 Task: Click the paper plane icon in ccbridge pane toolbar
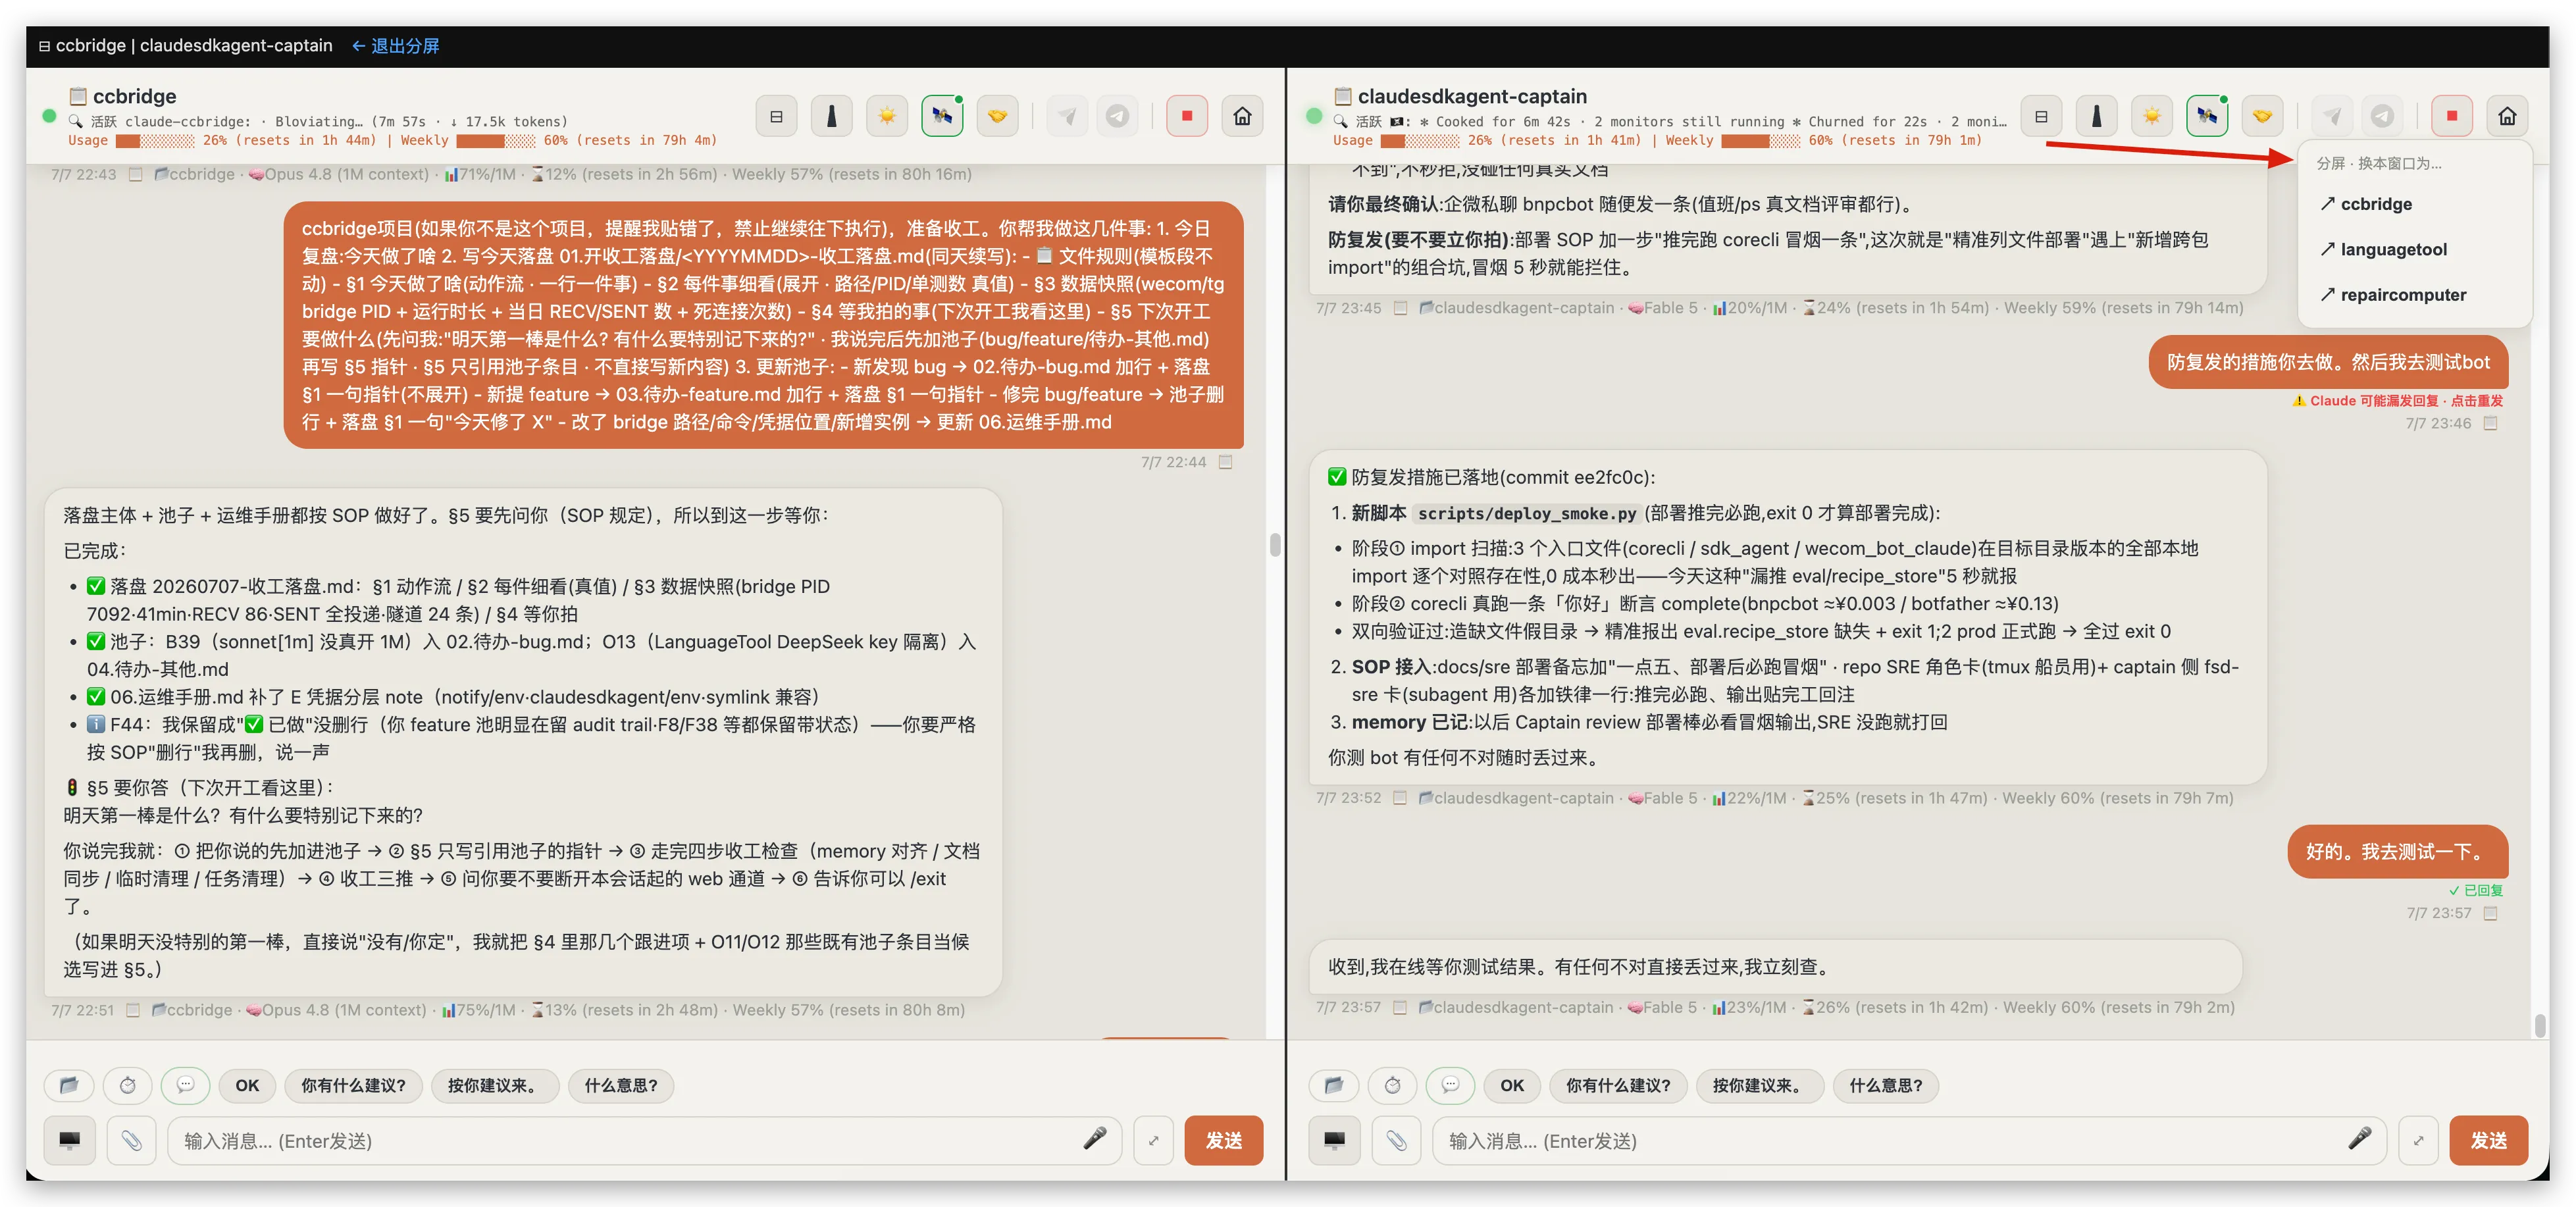1067,117
